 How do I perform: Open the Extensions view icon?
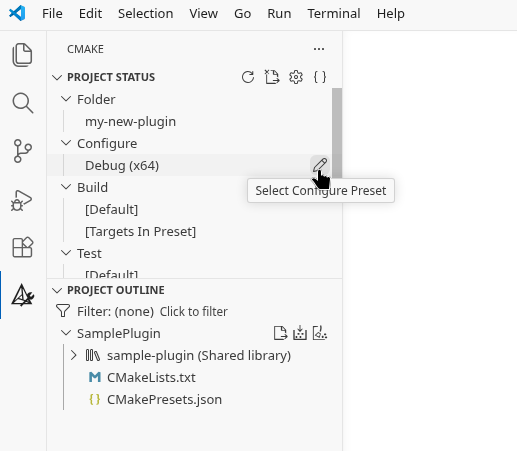[22, 247]
